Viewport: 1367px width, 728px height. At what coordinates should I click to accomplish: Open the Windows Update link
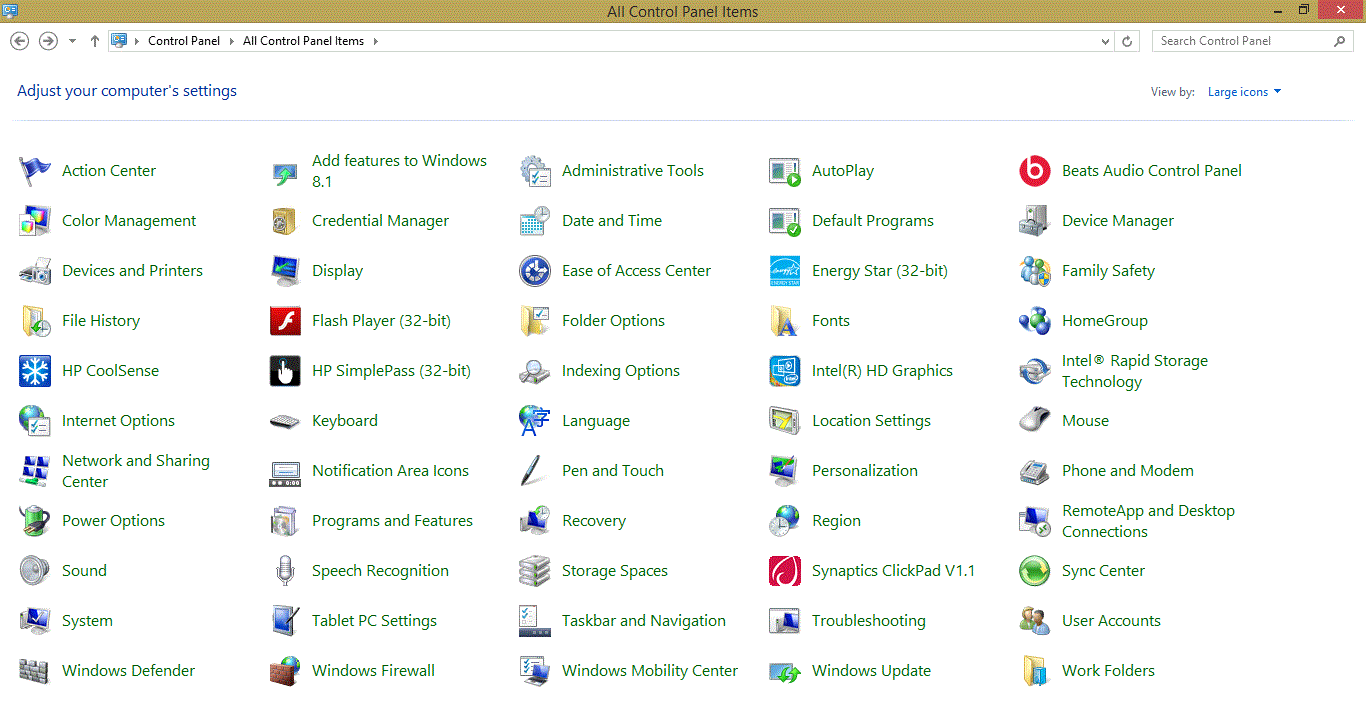871,671
